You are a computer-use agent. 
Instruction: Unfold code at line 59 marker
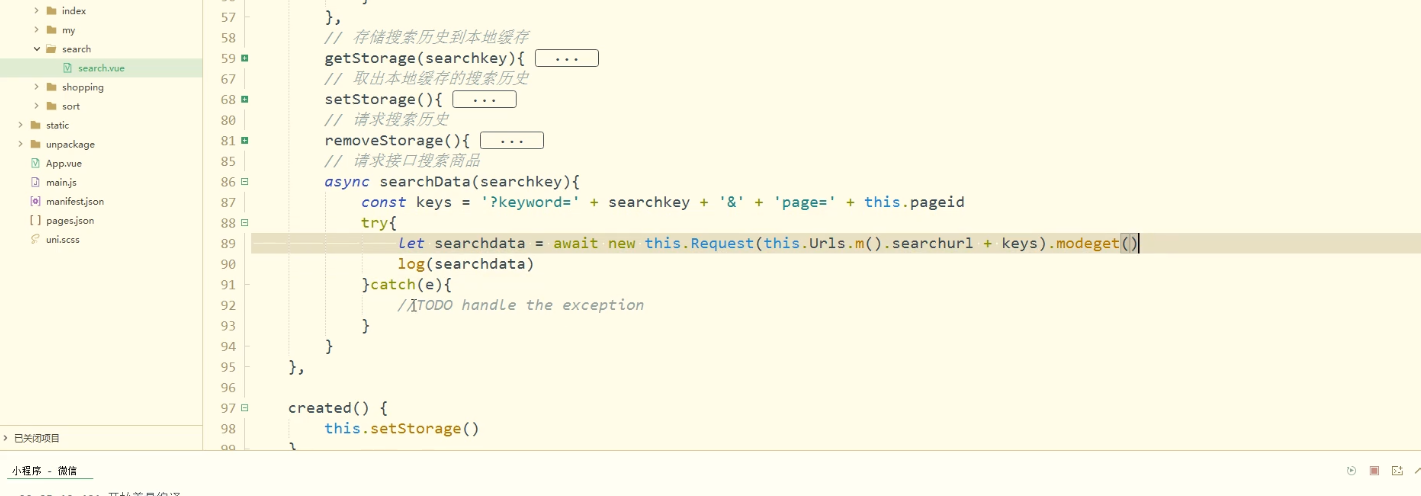coord(244,58)
